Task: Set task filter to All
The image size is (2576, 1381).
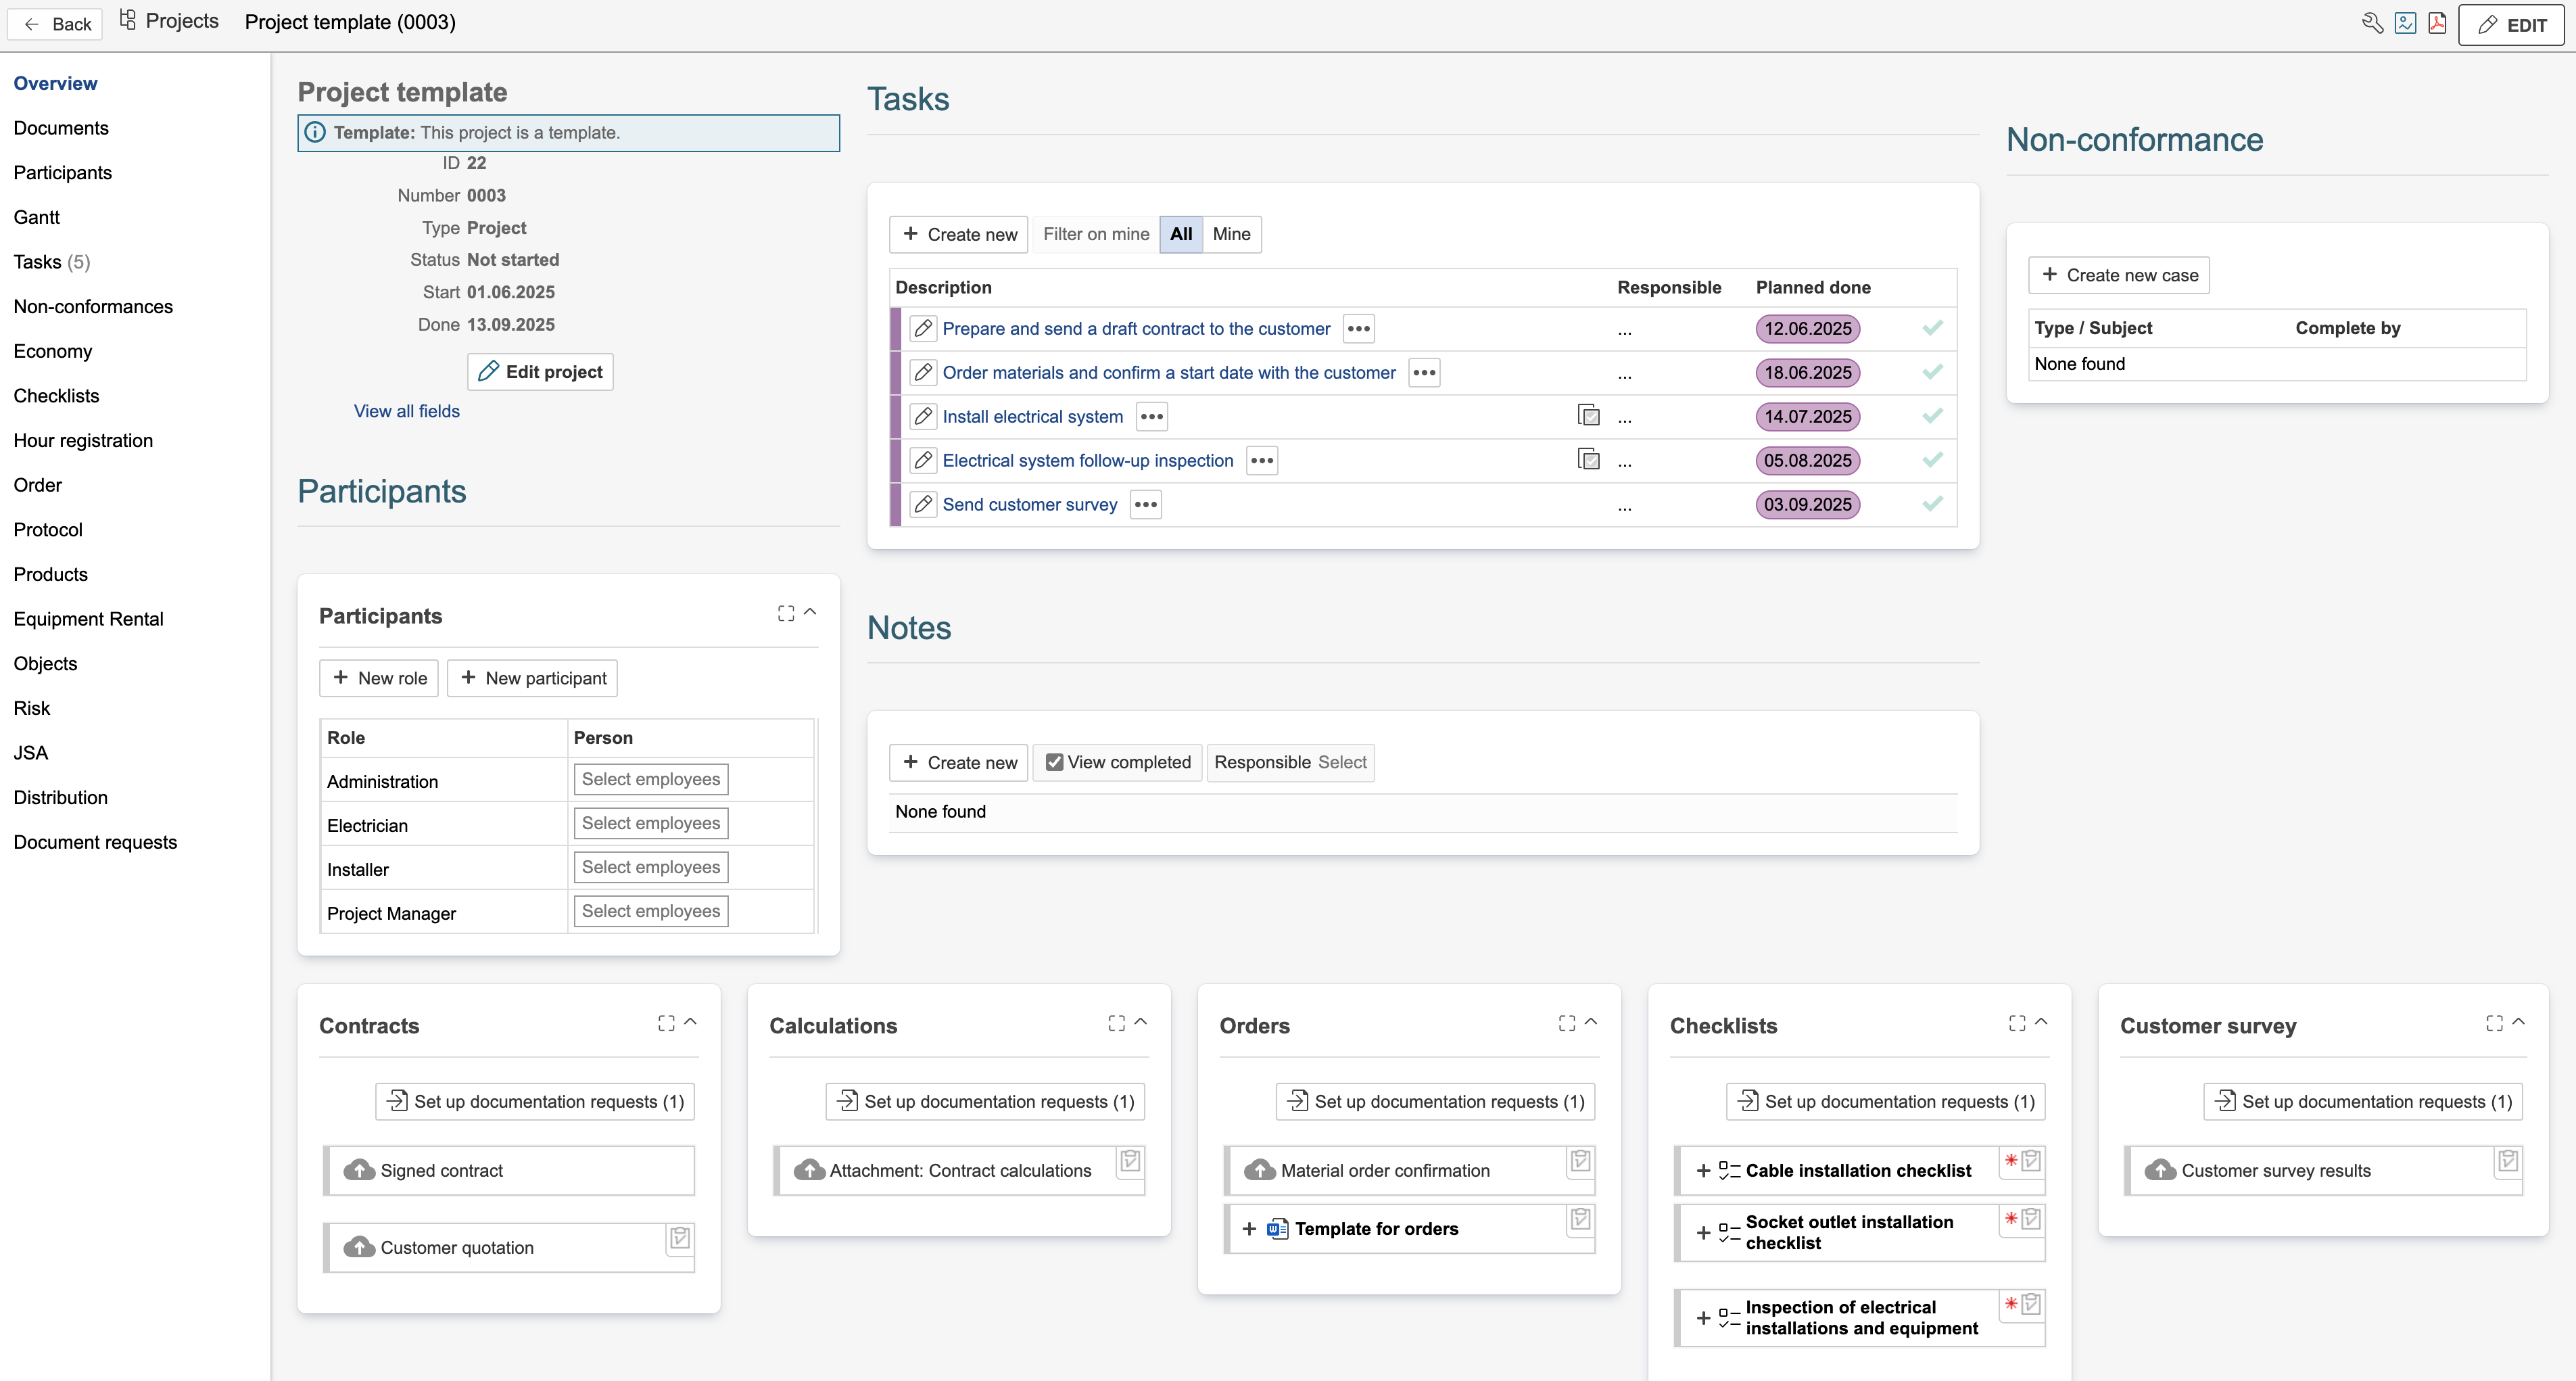Action: pyautogui.click(x=1181, y=234)
